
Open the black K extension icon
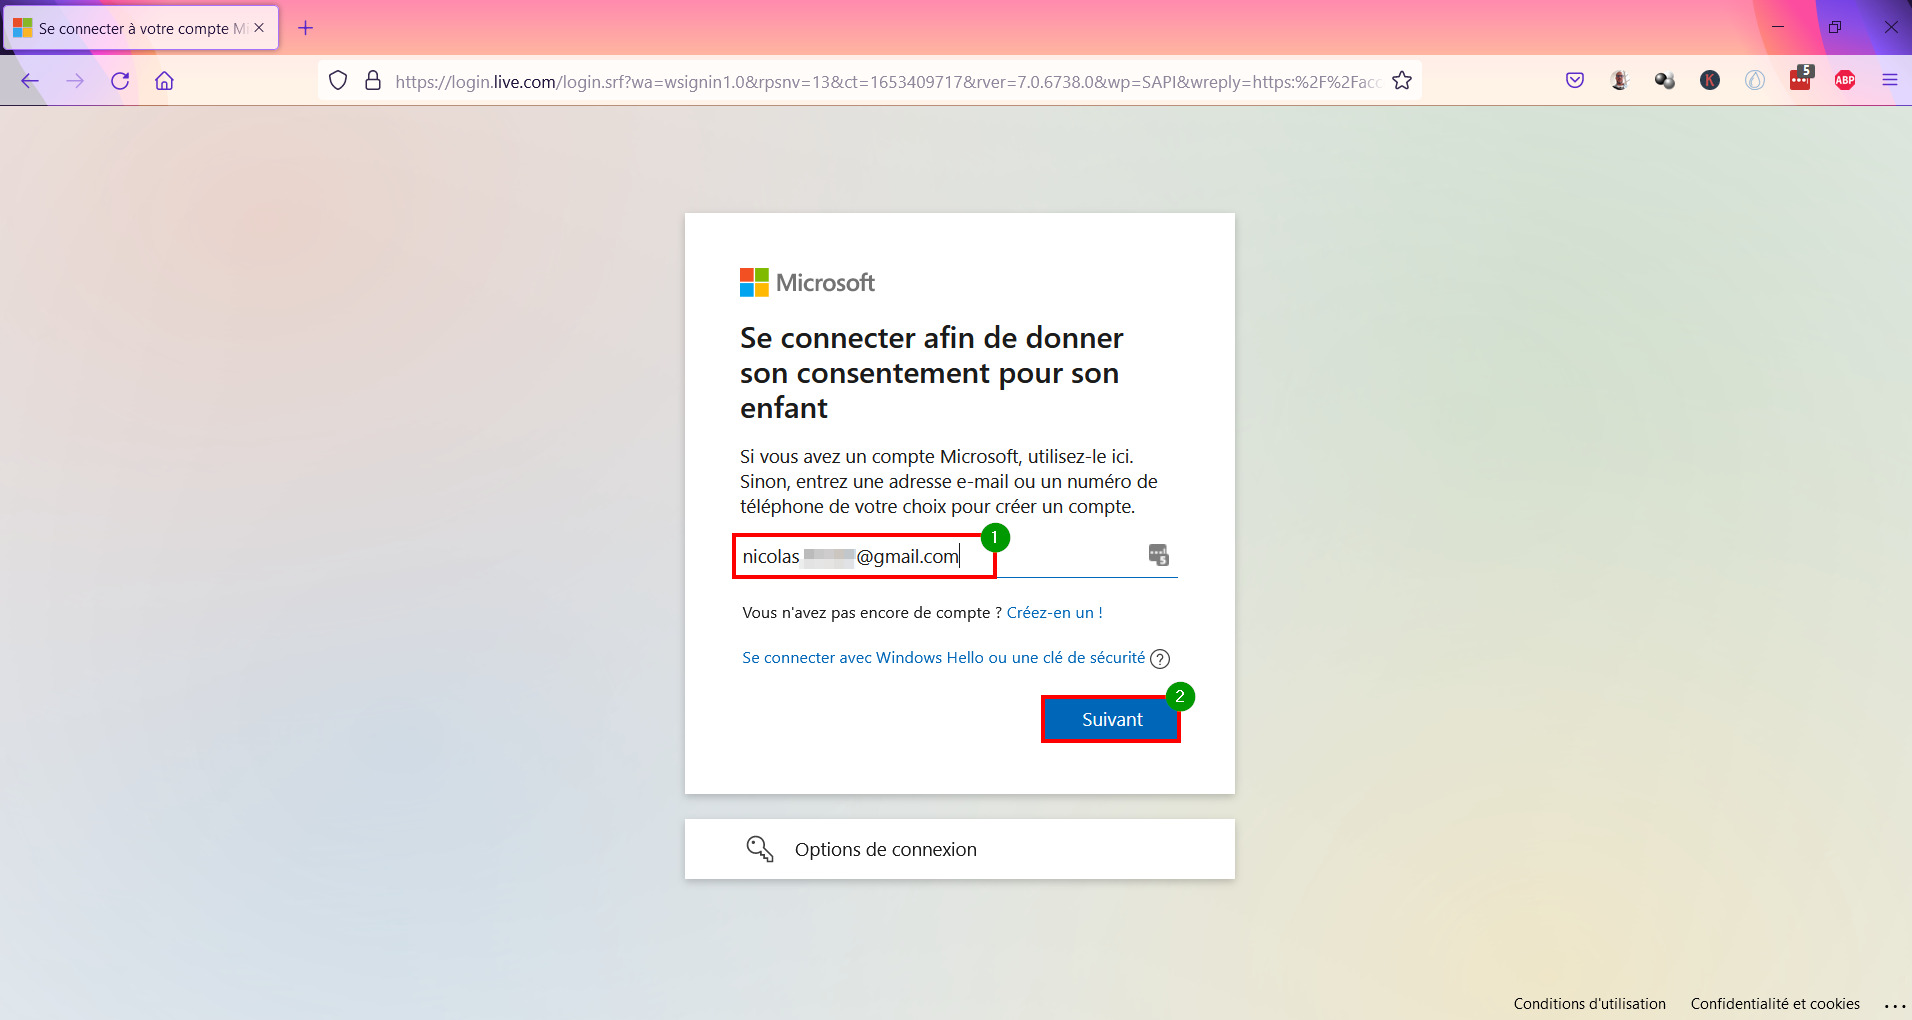pos(1710,81)
